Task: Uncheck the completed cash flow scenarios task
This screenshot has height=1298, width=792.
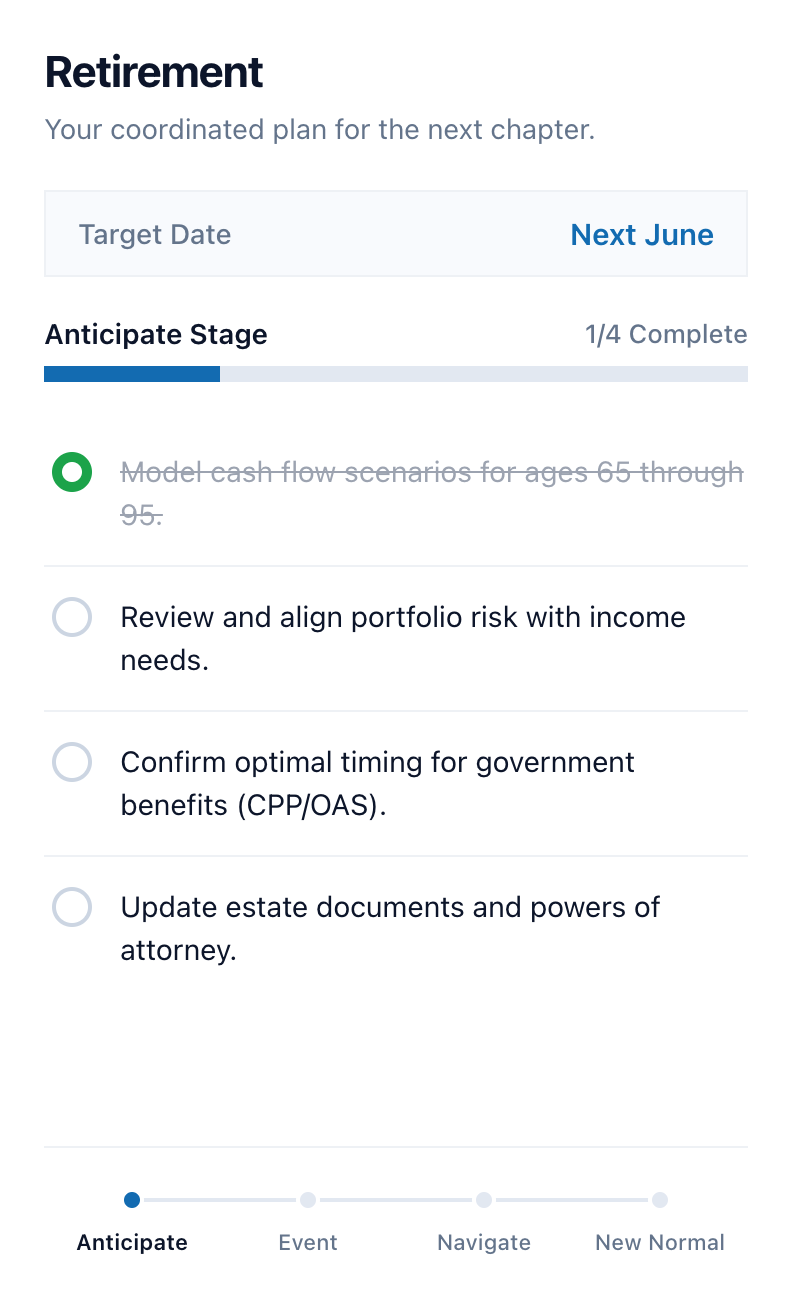Action: [x=72, y=472]
